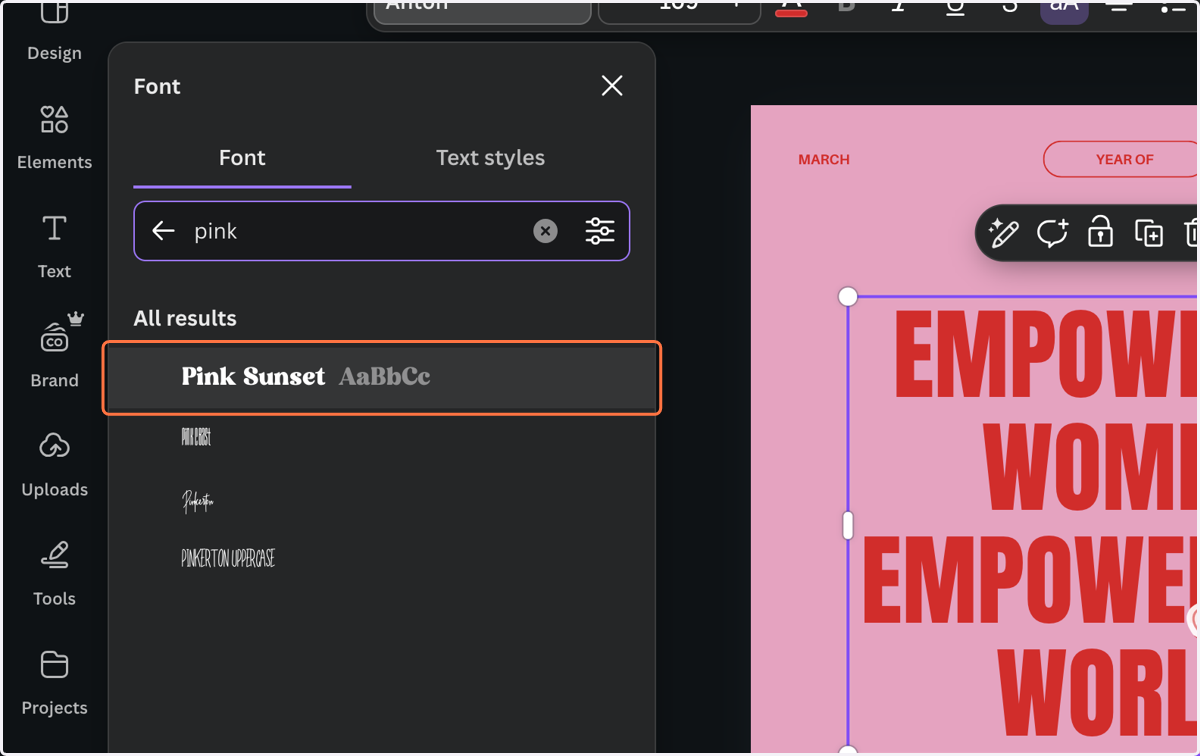Open the Projects sidebar panel
Screen dimensions: 1200x756
click(54, 683)
